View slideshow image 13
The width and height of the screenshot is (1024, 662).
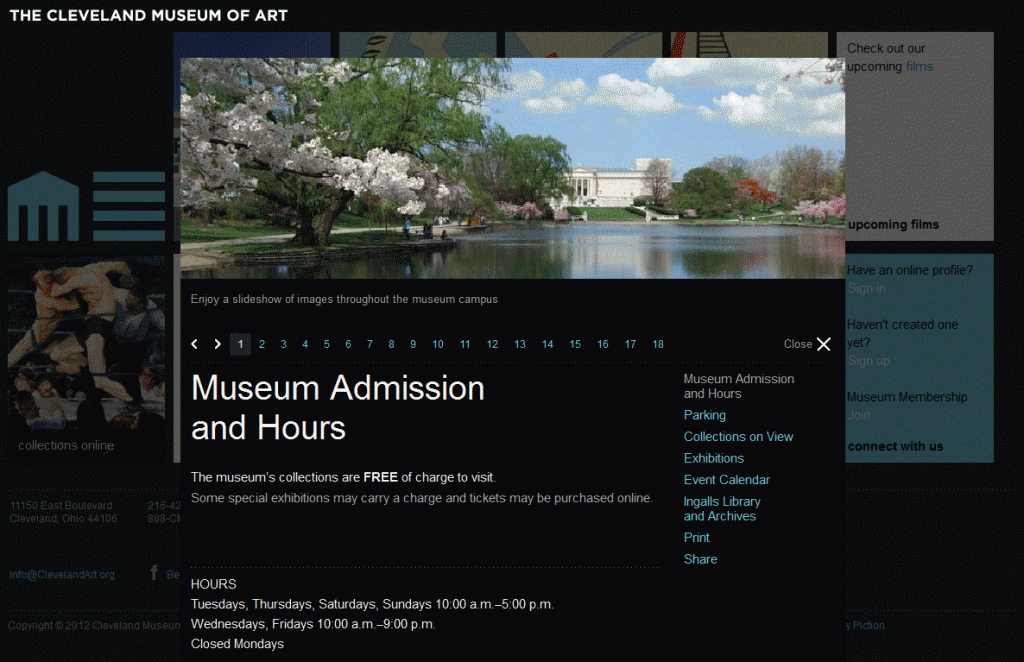pyautogui.click(x=520, y=344)
